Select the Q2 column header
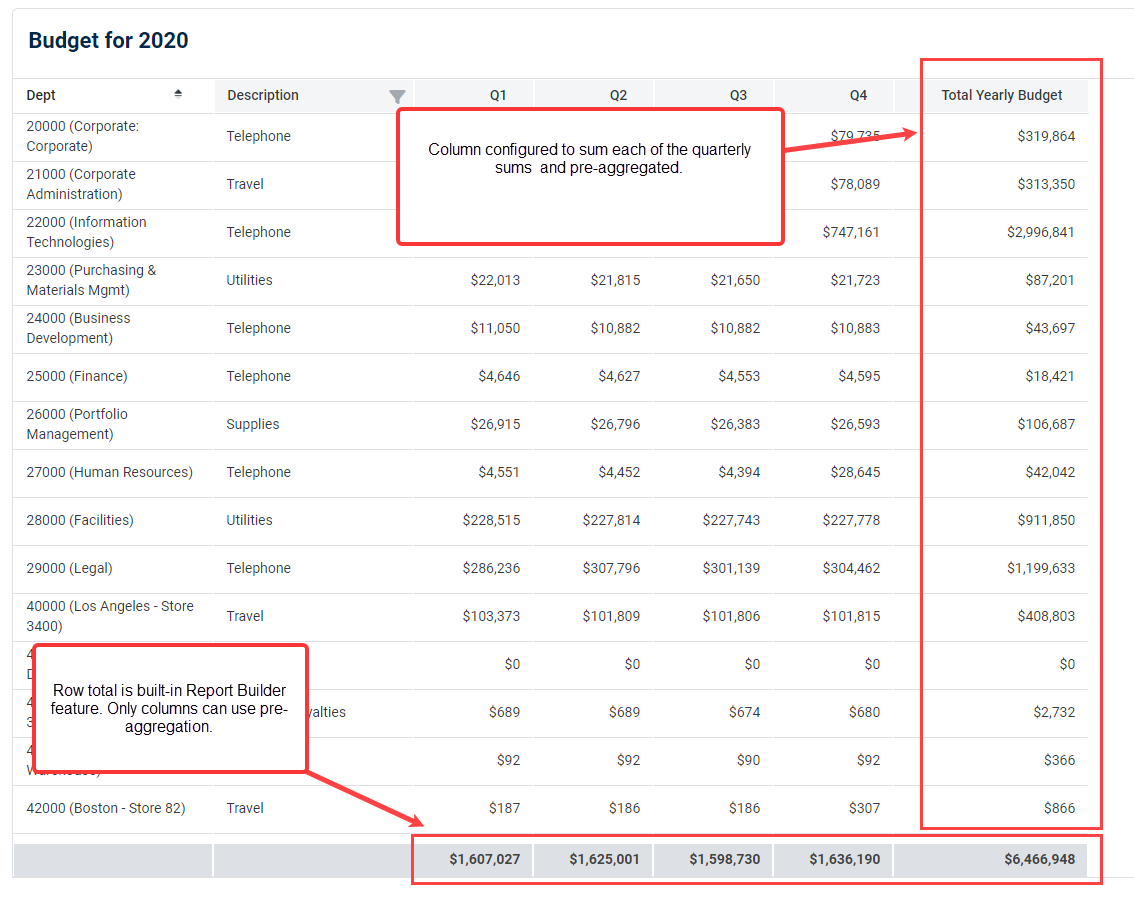This screenshot has height=904, width=1134. pyautogui.click(x=618, y=95)
